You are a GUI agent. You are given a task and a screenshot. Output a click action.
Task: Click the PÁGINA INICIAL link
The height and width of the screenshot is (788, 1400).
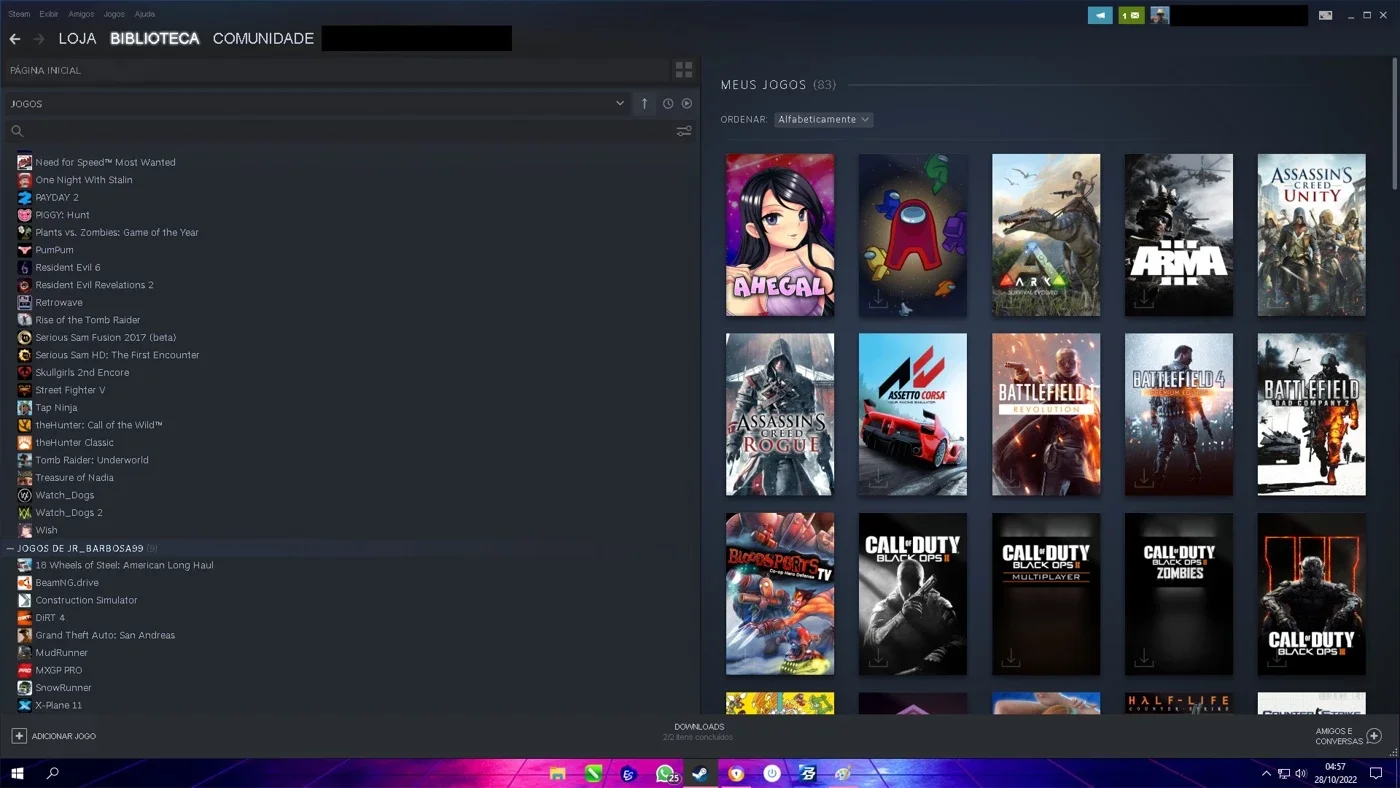tap(46, 70)
